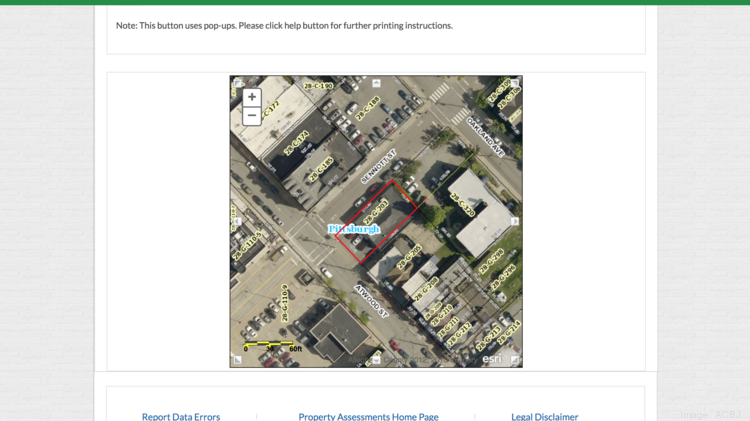The width and height of the screenshot is (750, 421).
Task: Pan map left with left edge arrow
Action: pos(237,222)
